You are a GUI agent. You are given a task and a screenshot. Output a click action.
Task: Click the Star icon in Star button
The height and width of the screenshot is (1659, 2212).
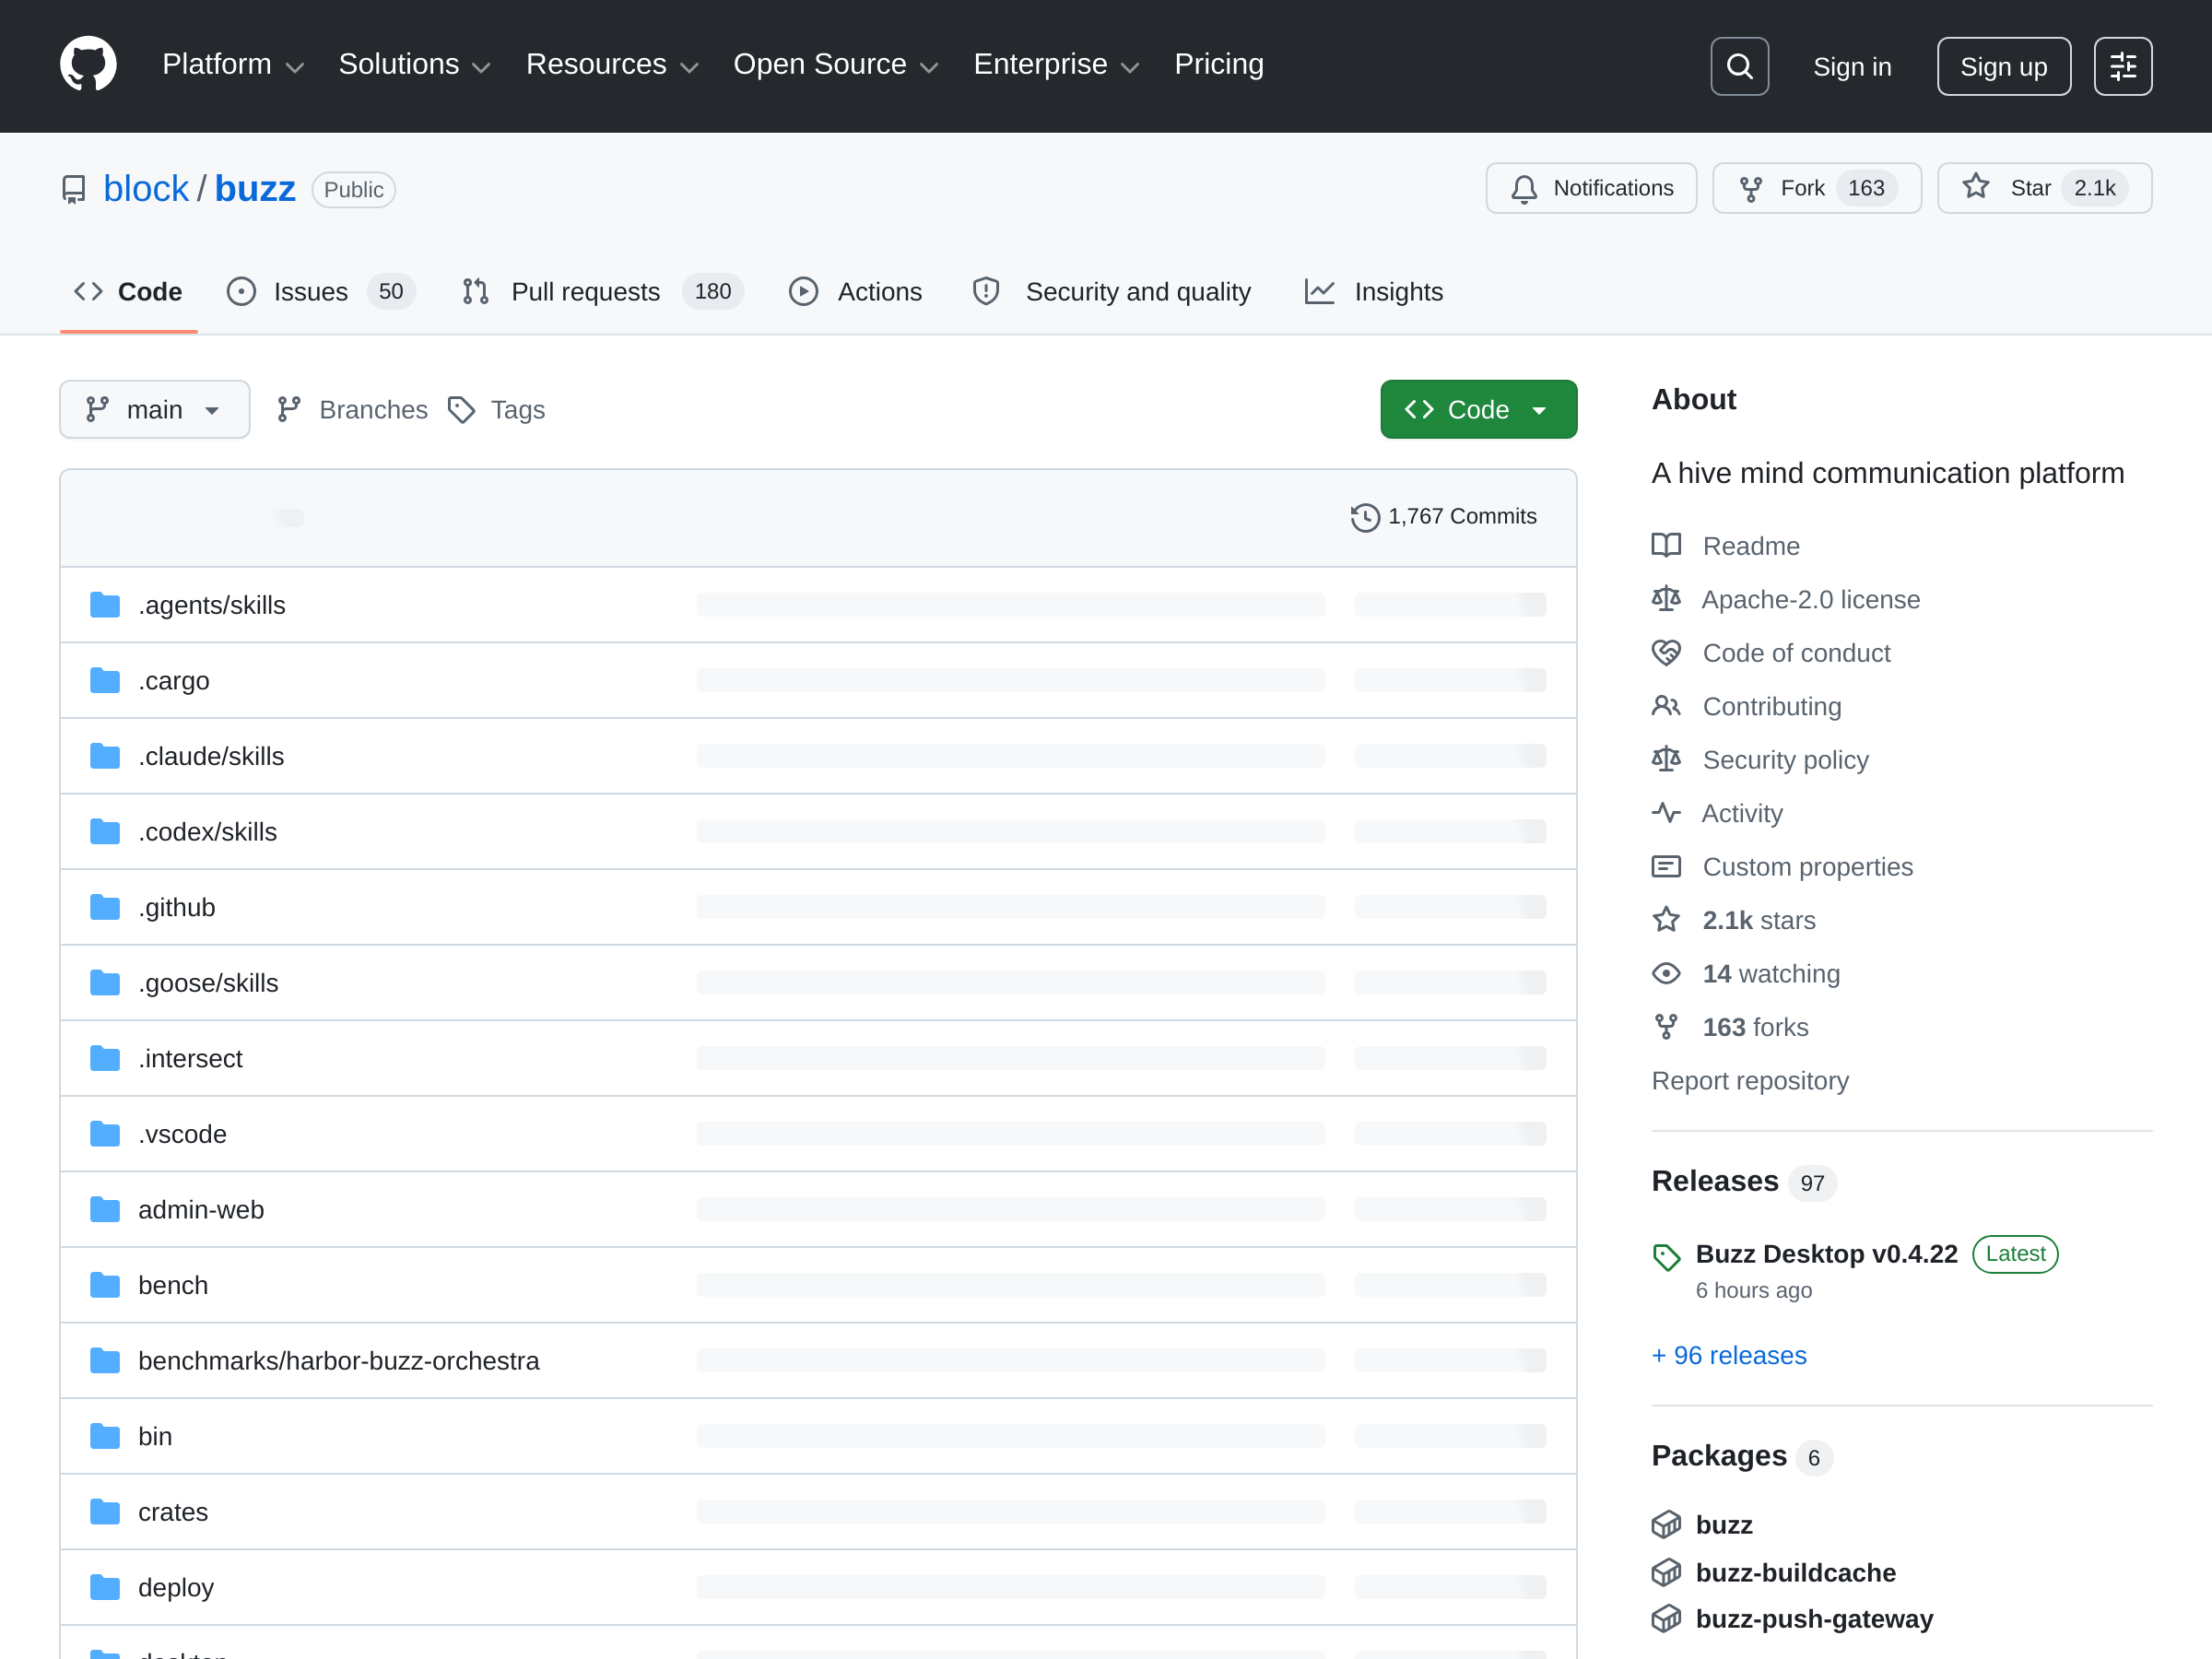[1975, 187]
